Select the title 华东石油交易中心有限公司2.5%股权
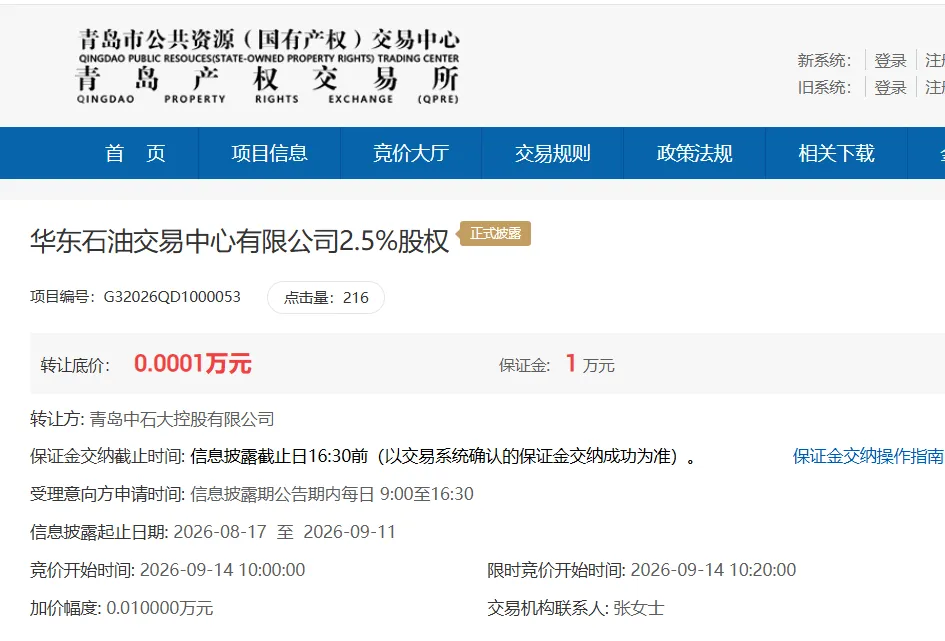This screenshot has height=641, width=945. coord(239,241)
